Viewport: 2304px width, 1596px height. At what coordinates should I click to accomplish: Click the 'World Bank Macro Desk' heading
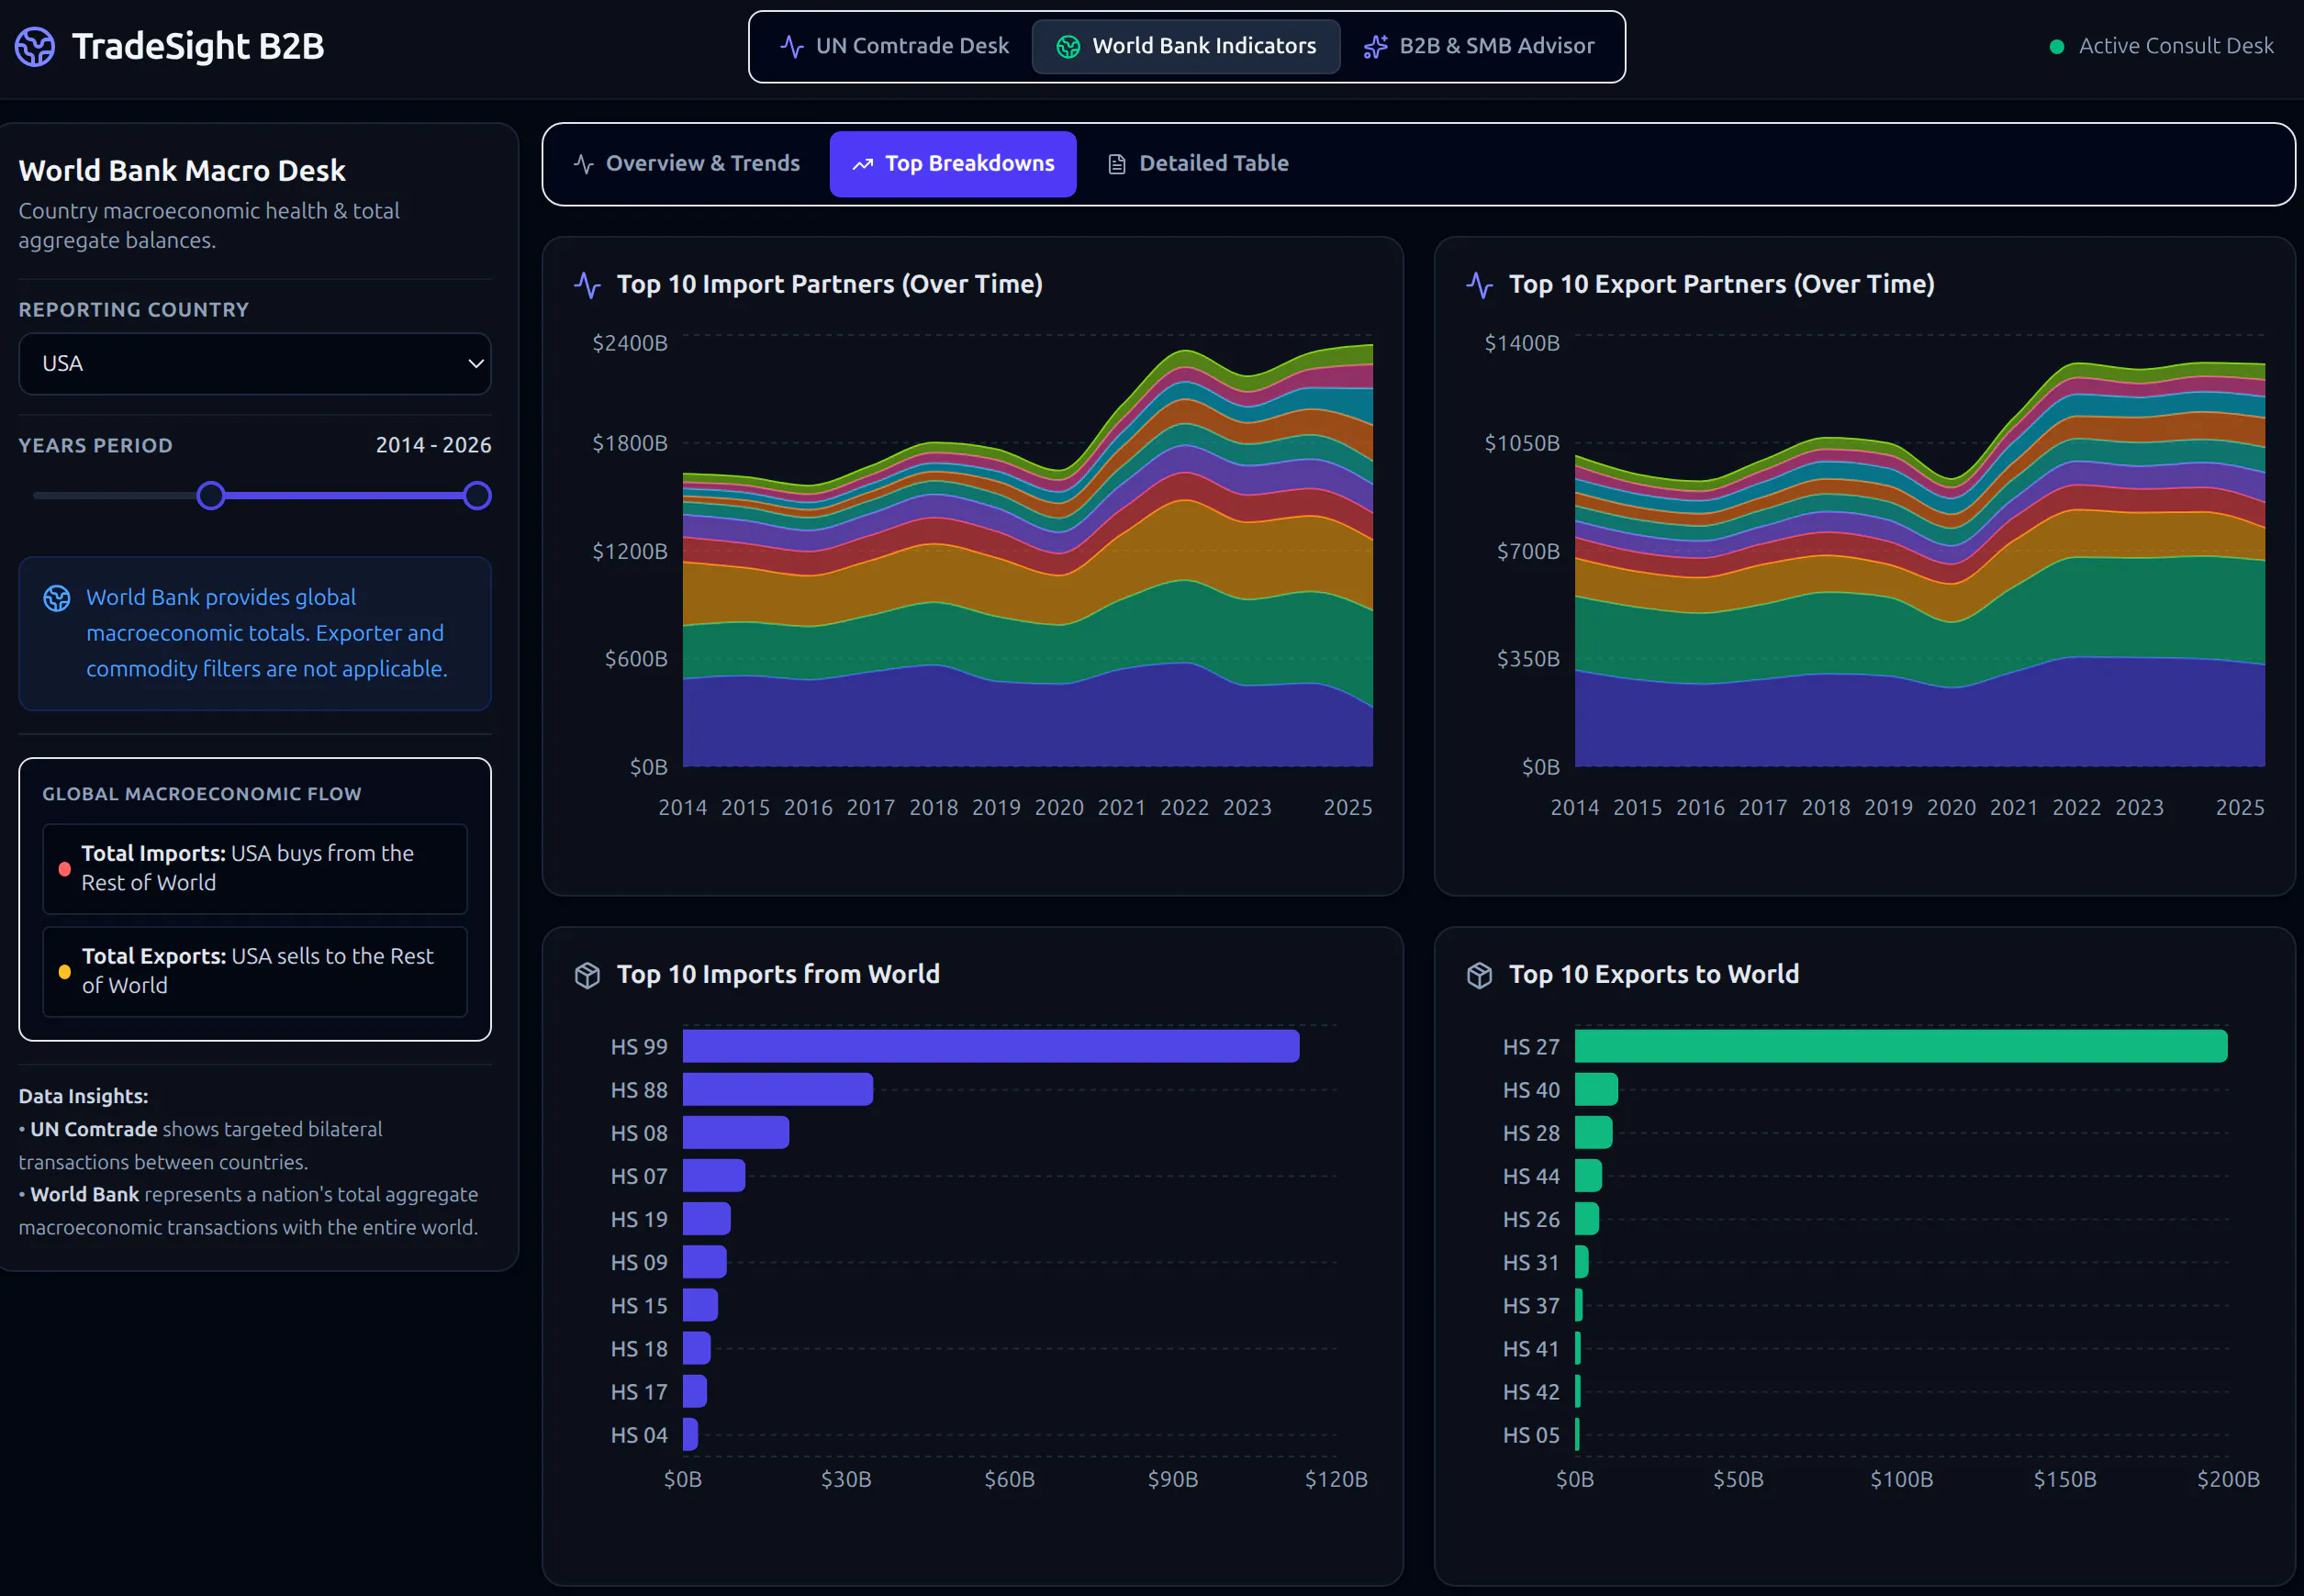(182, 171)
